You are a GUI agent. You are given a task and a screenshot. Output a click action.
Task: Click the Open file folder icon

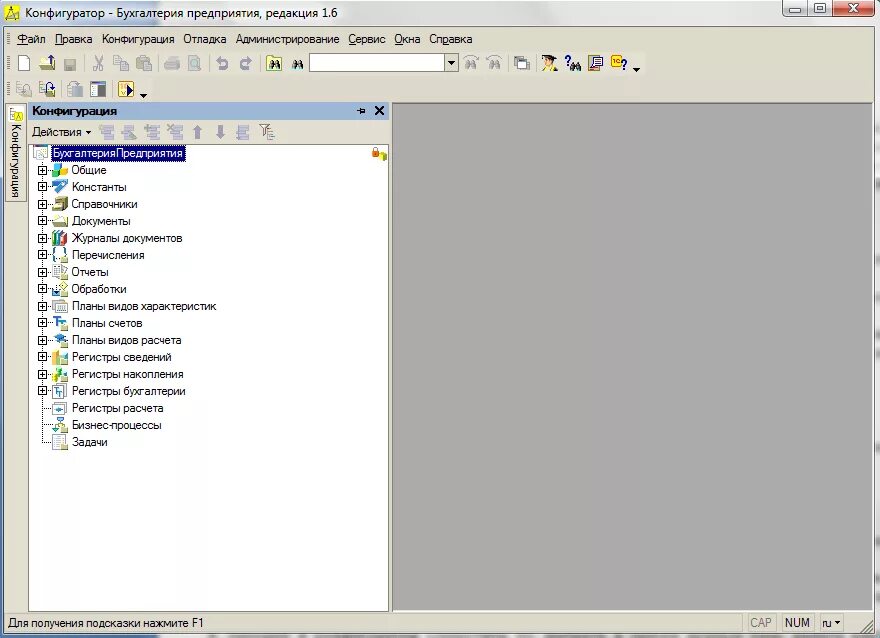click(x=47, y=63)
